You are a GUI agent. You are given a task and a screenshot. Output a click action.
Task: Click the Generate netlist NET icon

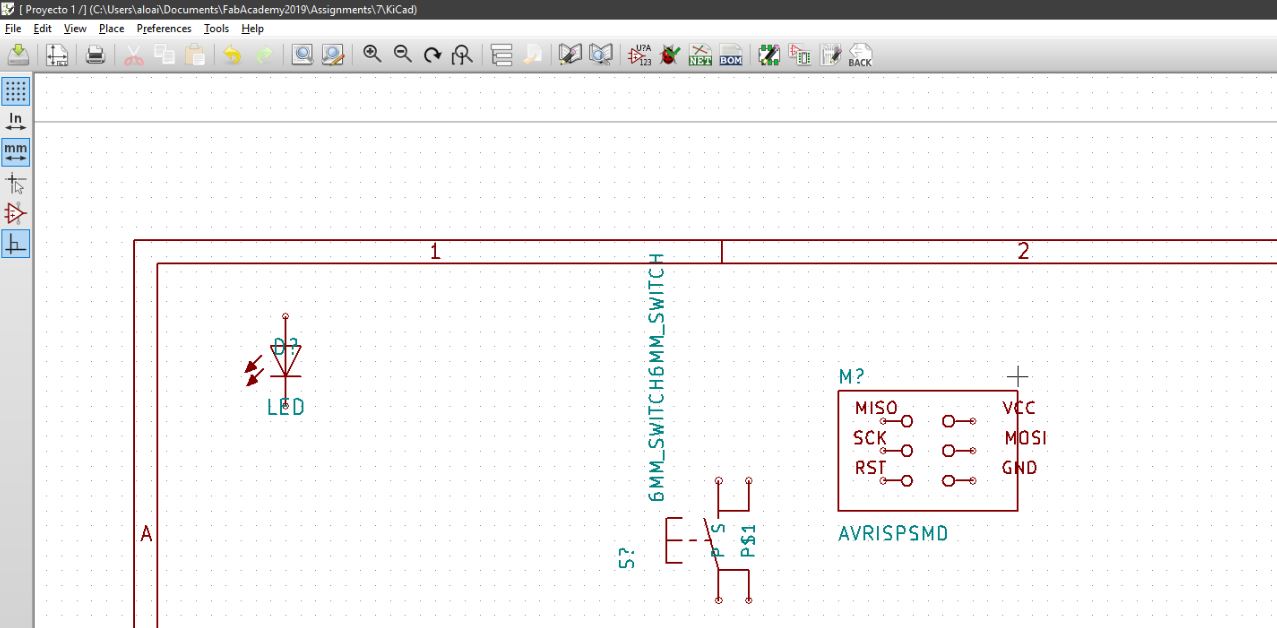pos(700,55)
